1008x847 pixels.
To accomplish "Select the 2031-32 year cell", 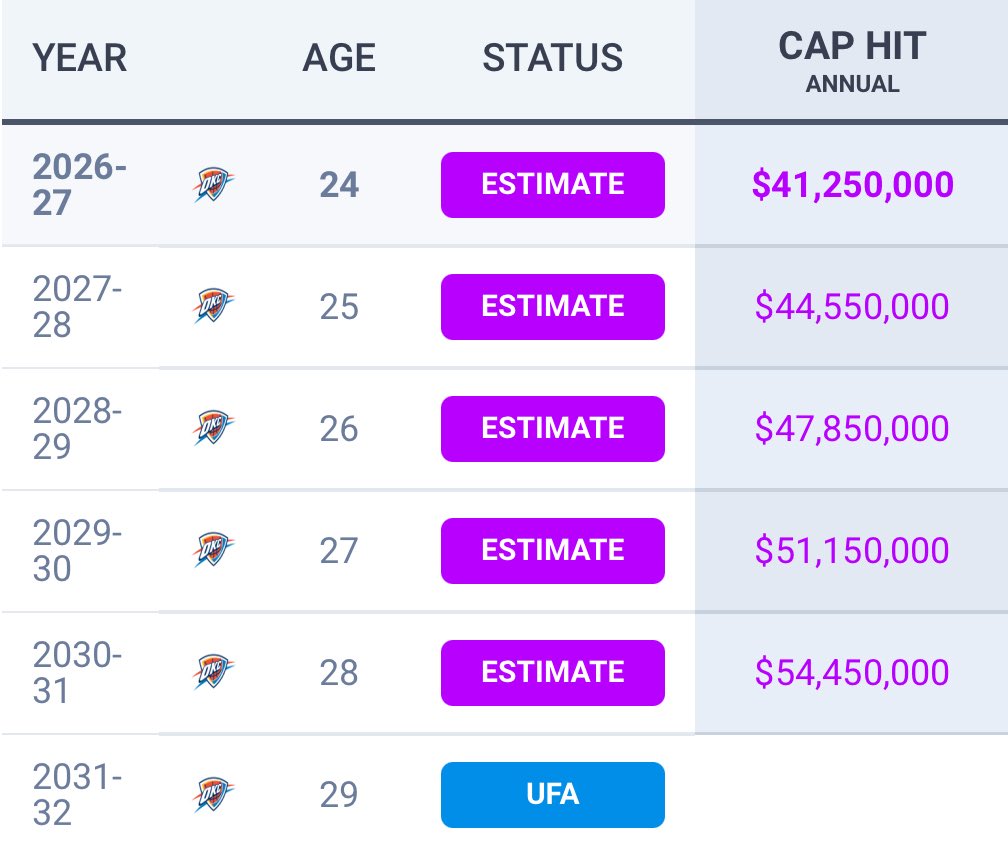I will [x=77, y=795].
